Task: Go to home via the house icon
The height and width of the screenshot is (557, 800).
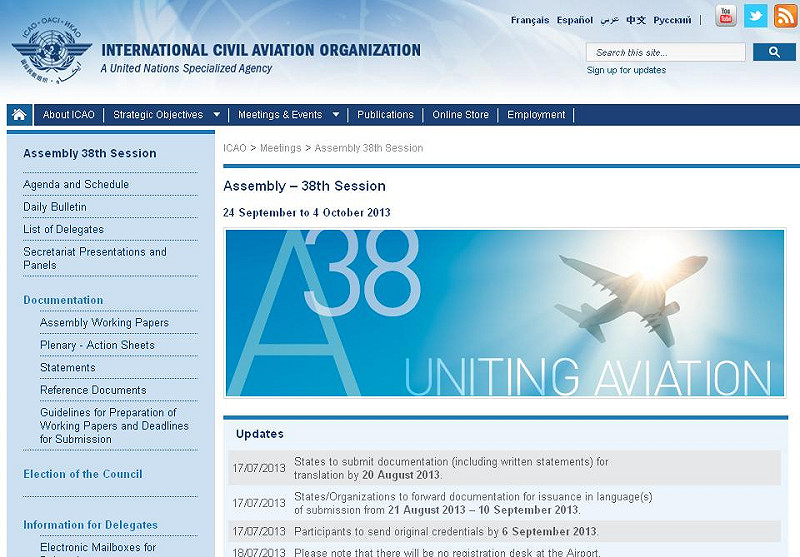Action: point(19,115)
